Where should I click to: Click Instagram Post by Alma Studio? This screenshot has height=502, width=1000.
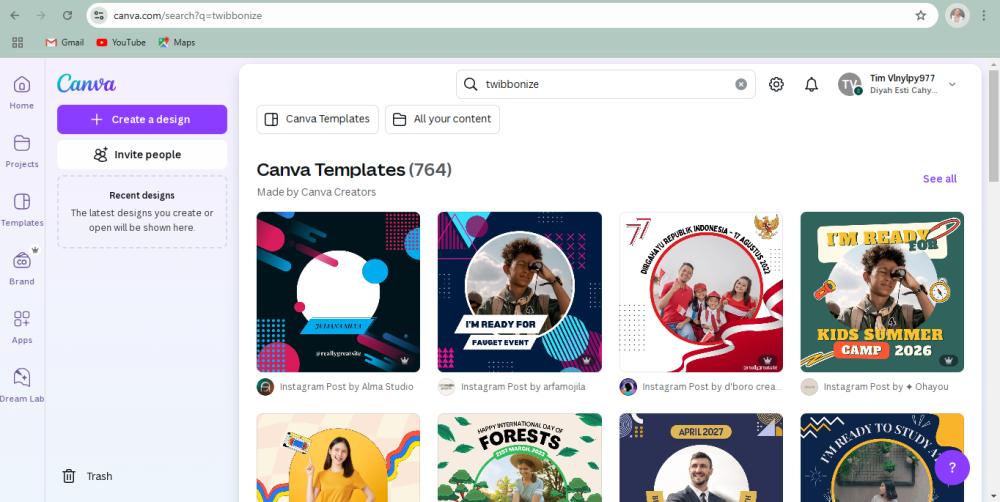[346, 387]
